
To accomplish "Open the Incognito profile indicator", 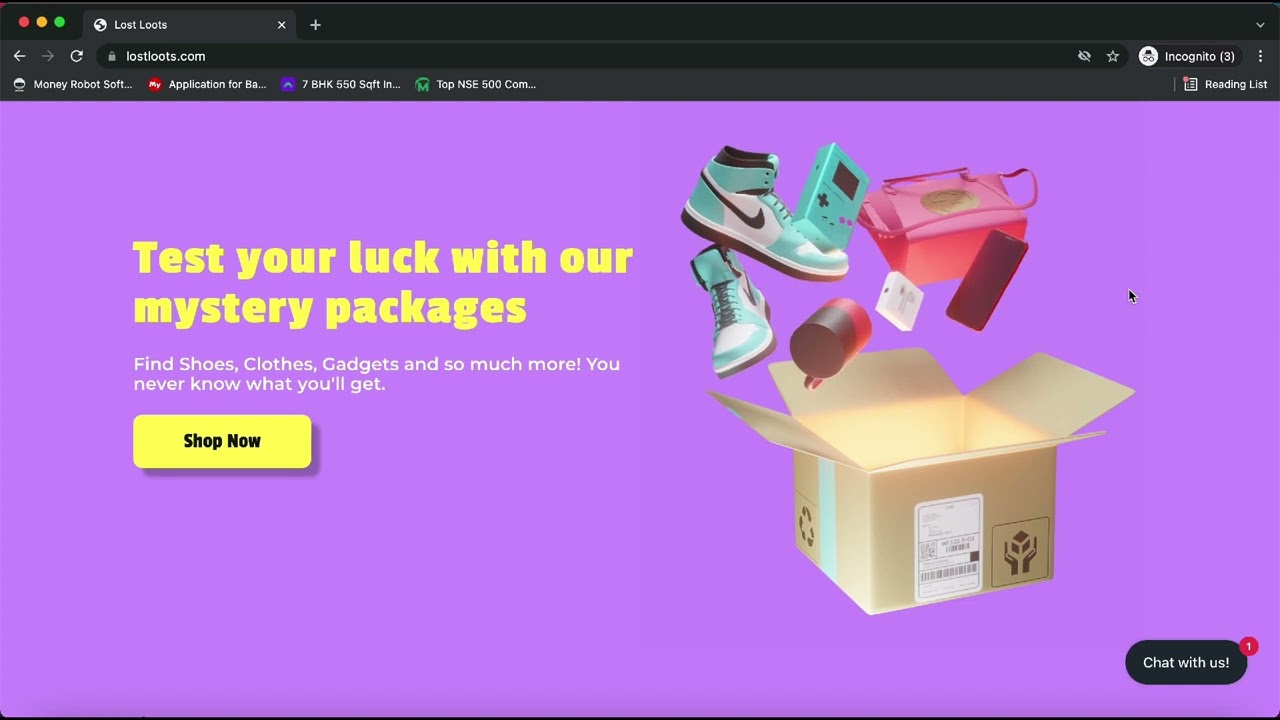I will [x=1188, y=56].
